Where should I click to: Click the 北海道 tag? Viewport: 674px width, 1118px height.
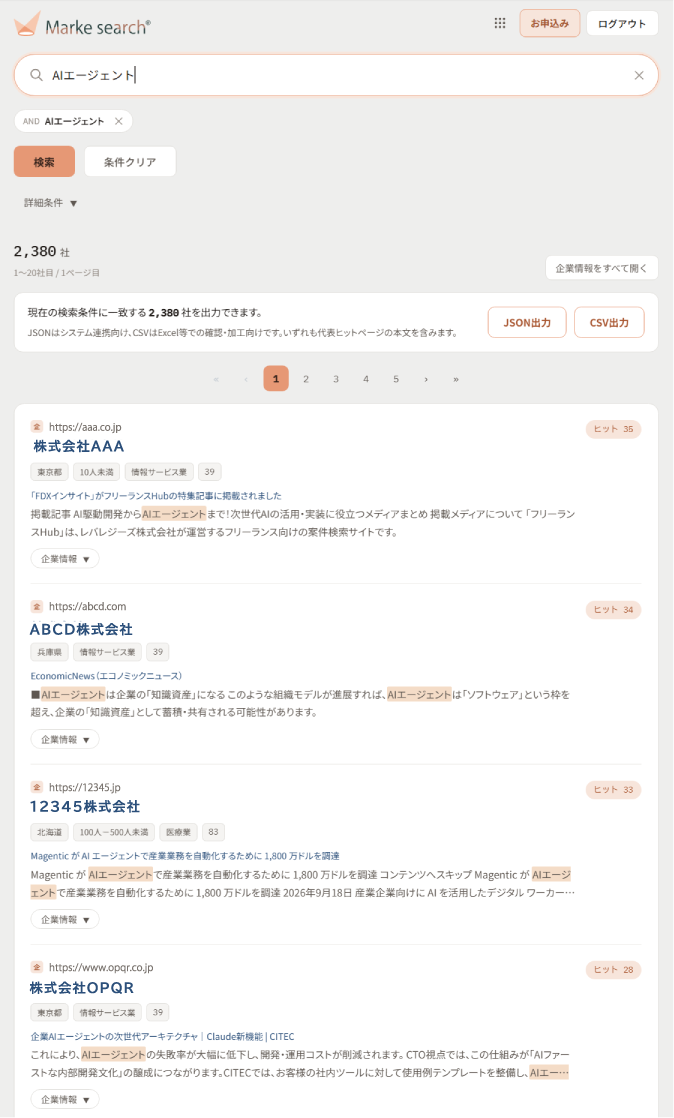tap(49, 832)
